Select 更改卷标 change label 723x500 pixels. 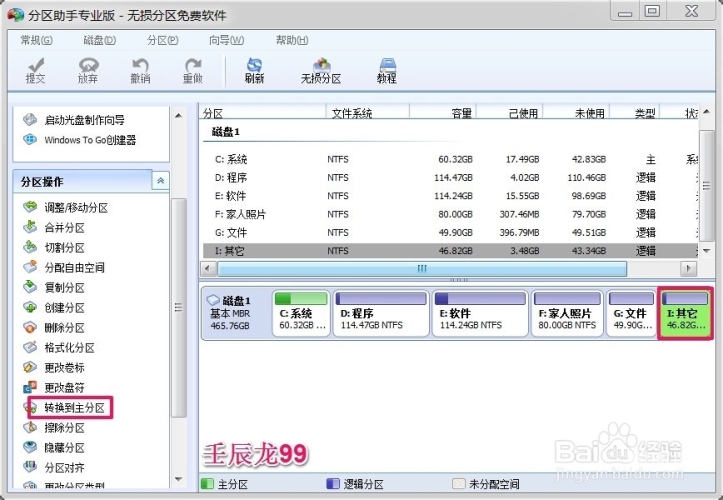(54, 368)
